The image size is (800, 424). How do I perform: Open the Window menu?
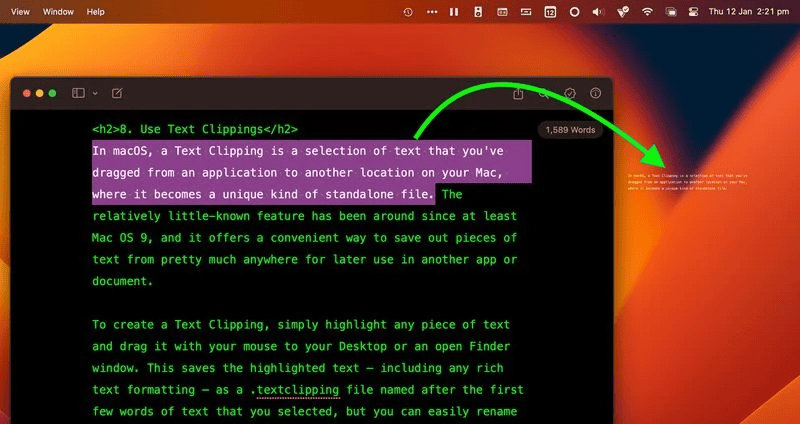coord(58,12)
